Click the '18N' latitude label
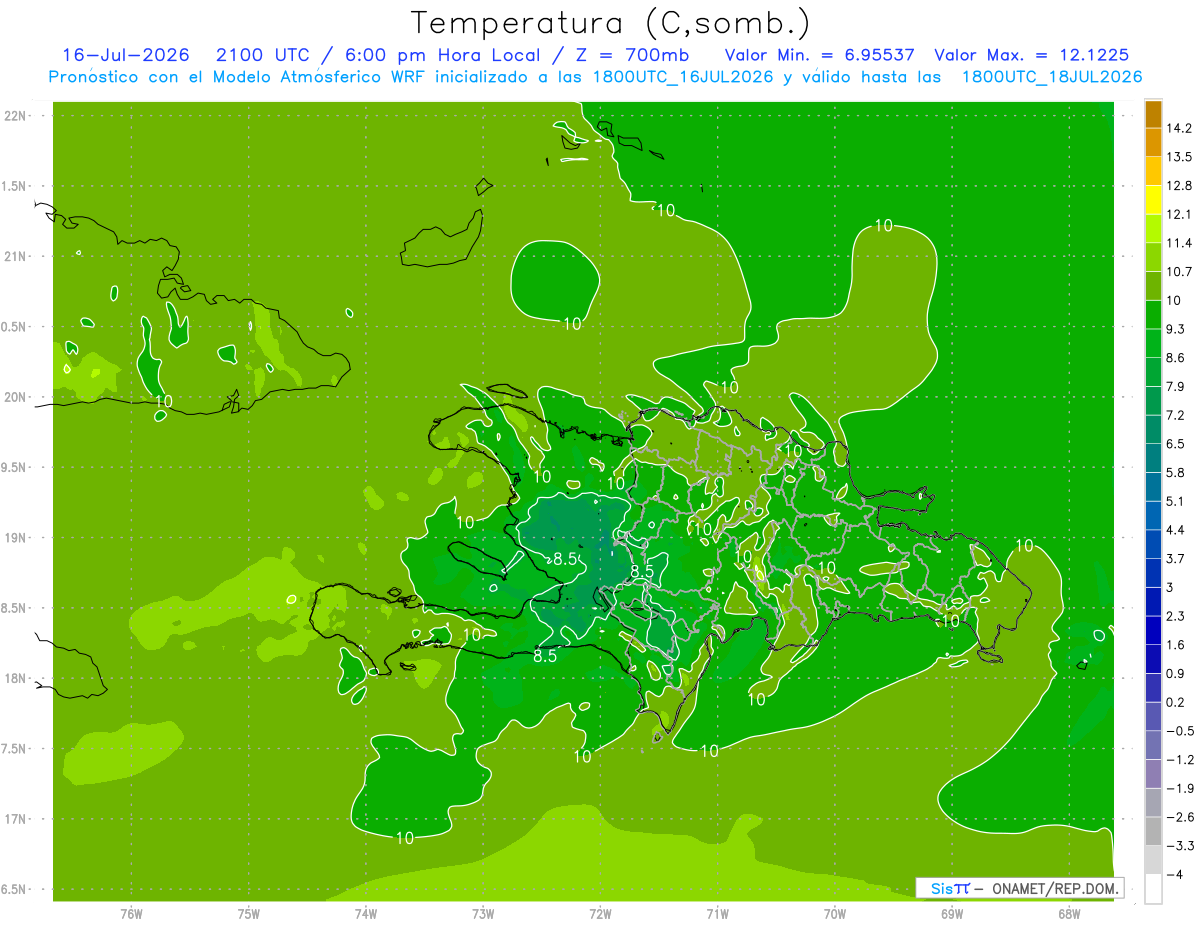Viewport: 1200px width, 927px height. (16, 679)
